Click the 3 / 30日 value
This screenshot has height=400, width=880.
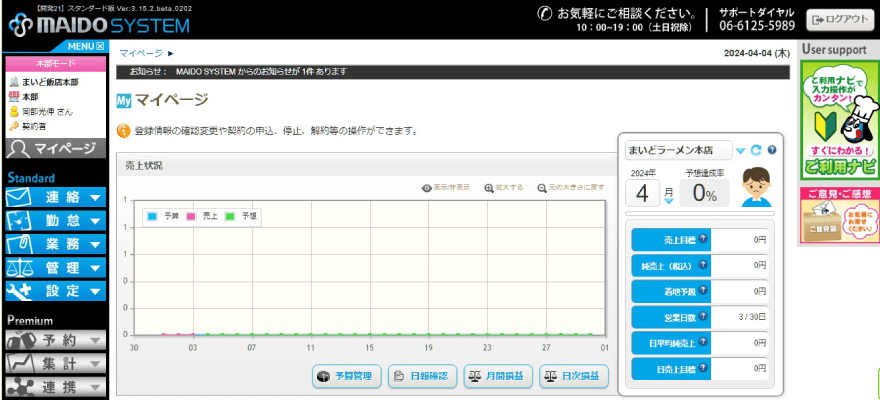(x=753, y=317)
